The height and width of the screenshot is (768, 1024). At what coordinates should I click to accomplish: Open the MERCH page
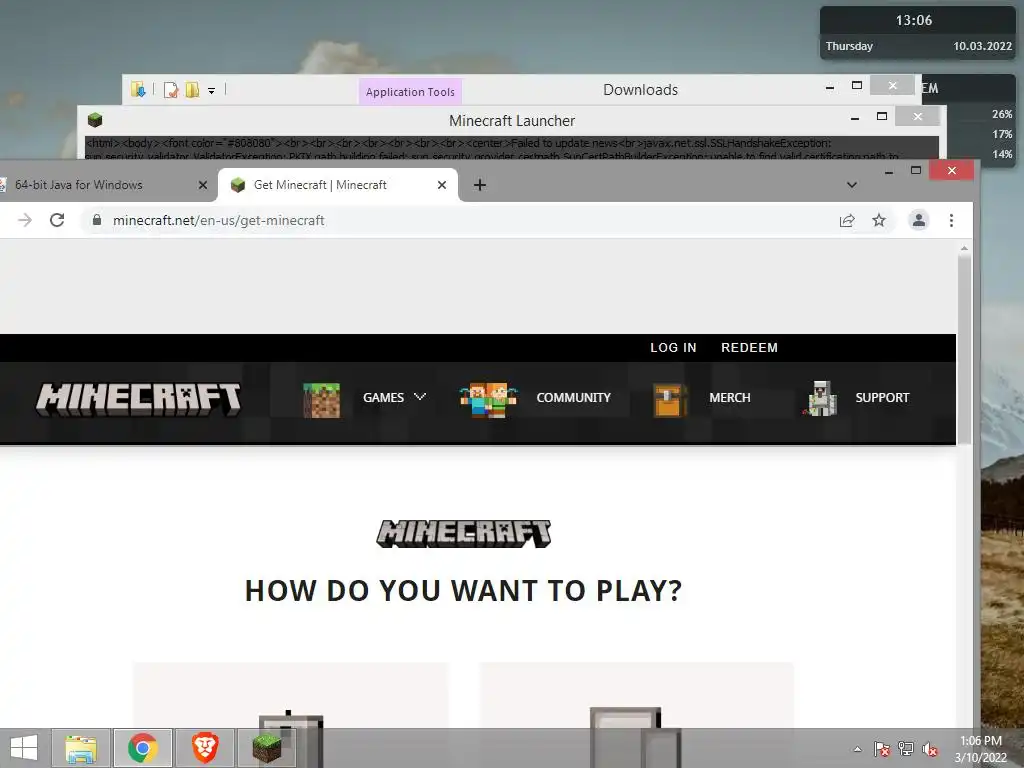729,397
